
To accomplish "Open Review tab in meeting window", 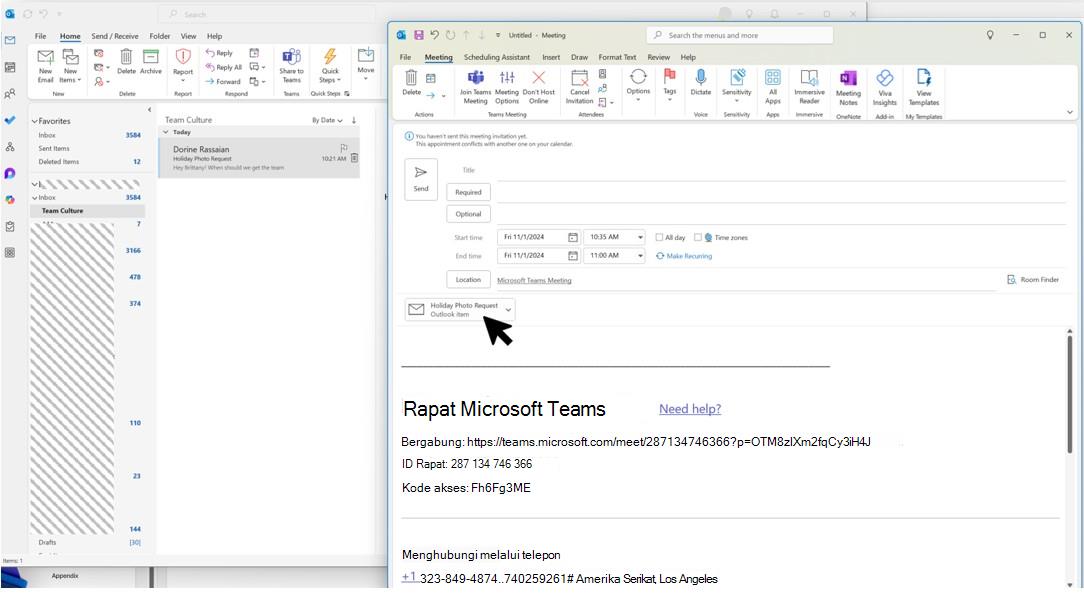I will click(x=658, y=57).
